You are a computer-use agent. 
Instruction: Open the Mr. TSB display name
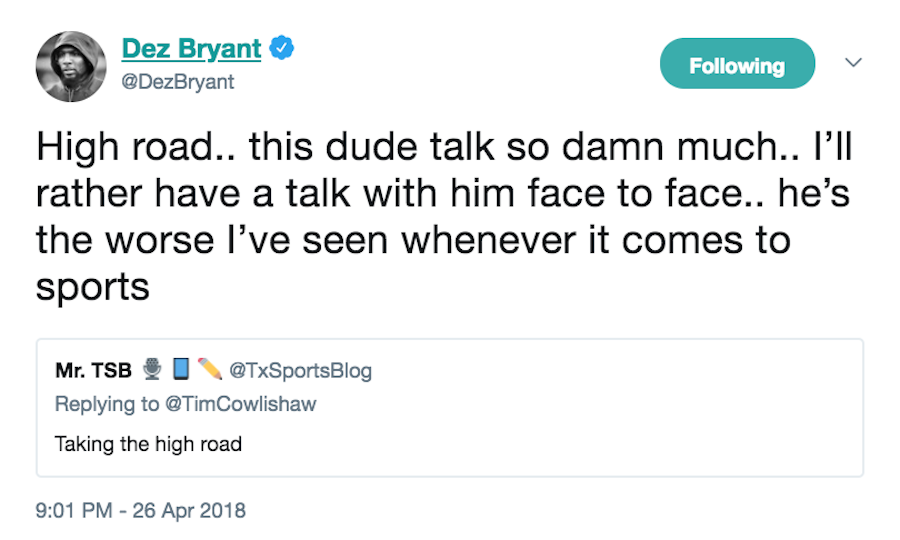[93, 371]
